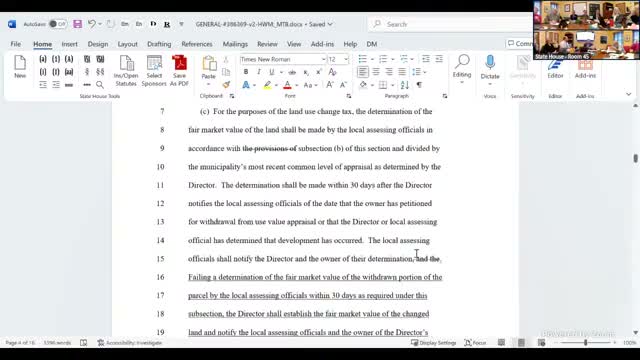Toggle Bold formatting
The height and width of the screenshot is (360, 640).
(x=246, y=72)
